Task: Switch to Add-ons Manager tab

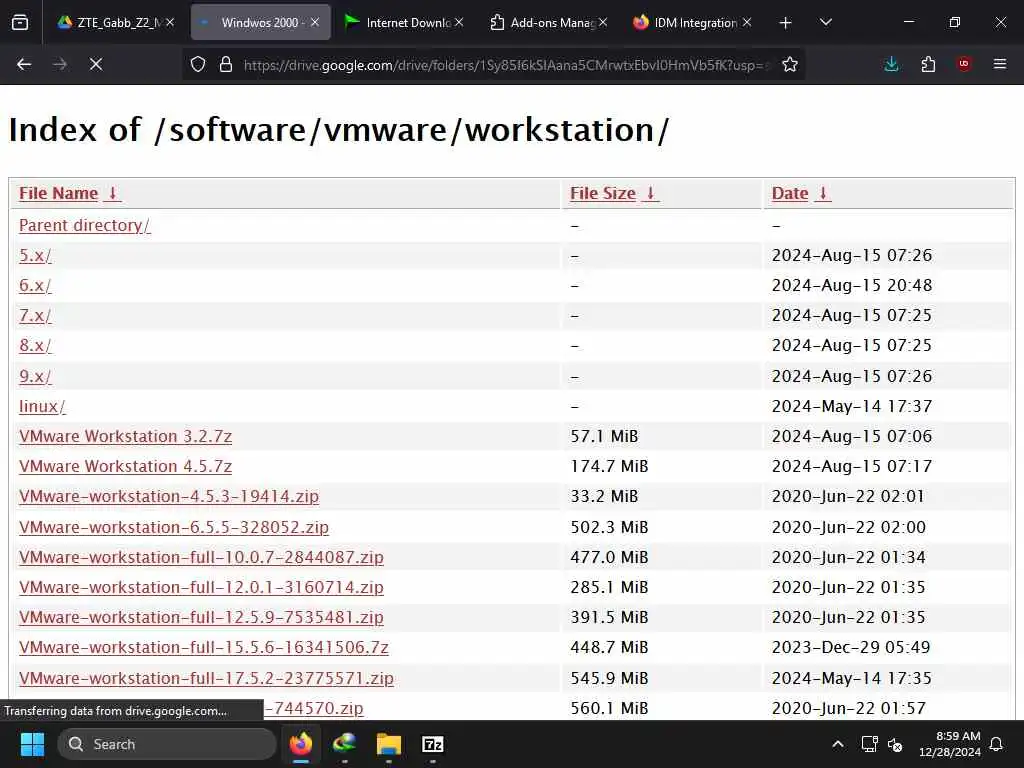Action: point(549,22)
